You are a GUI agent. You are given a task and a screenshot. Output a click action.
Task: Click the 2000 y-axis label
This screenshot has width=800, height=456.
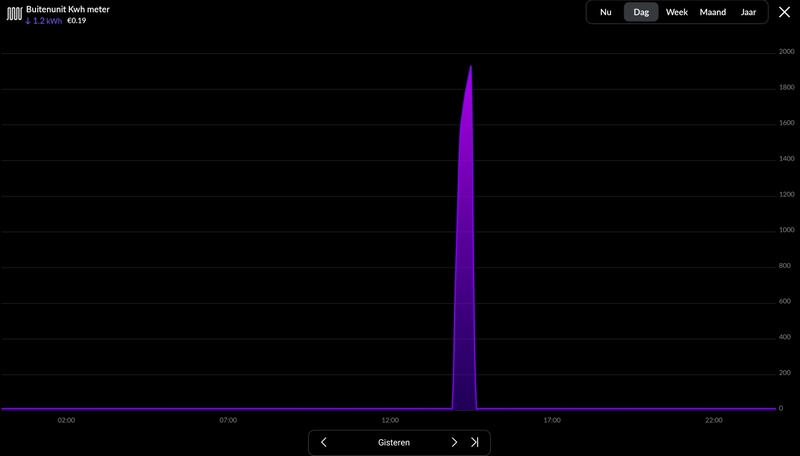tap(786, 52)
